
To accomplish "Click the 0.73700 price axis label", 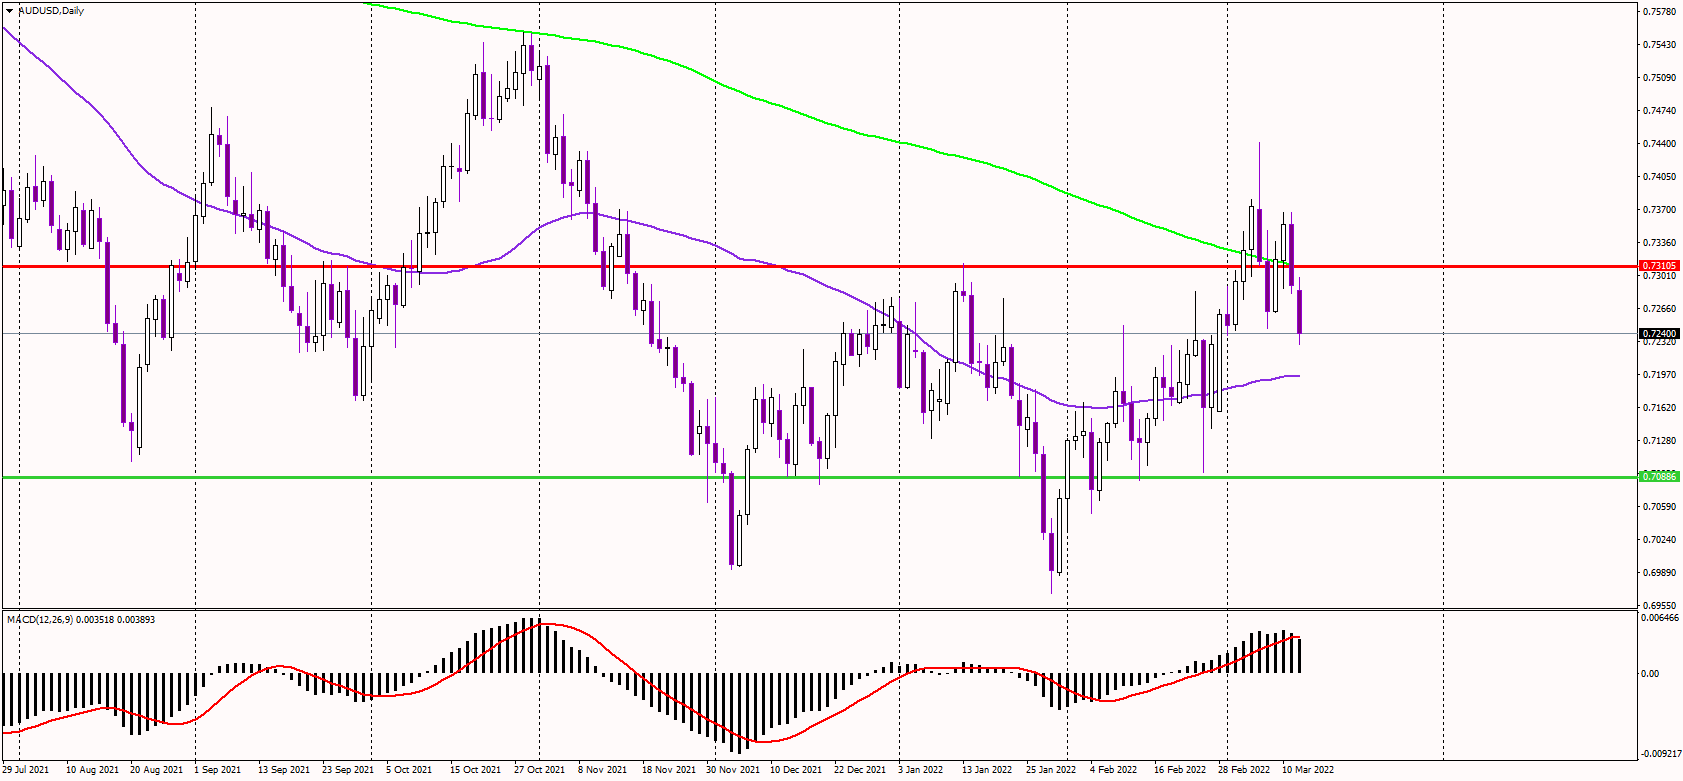I will click(1660, 210).
